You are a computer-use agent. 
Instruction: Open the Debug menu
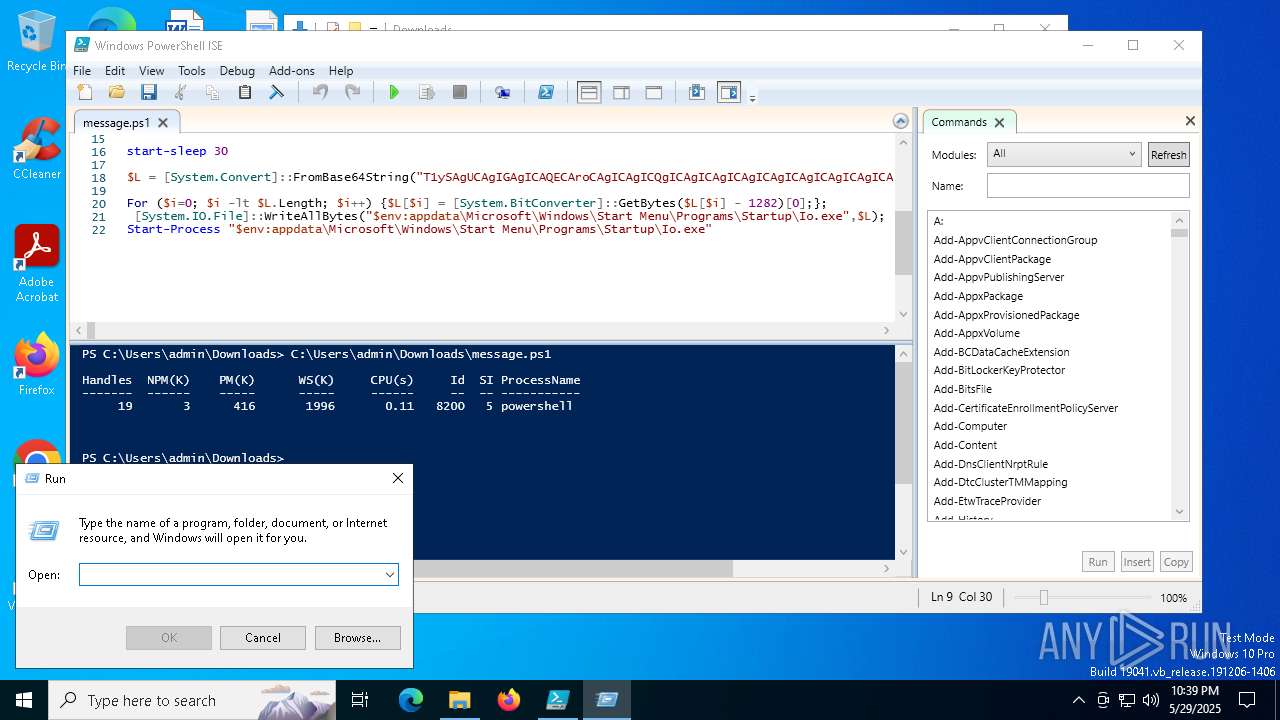click(x=237, y=71)
